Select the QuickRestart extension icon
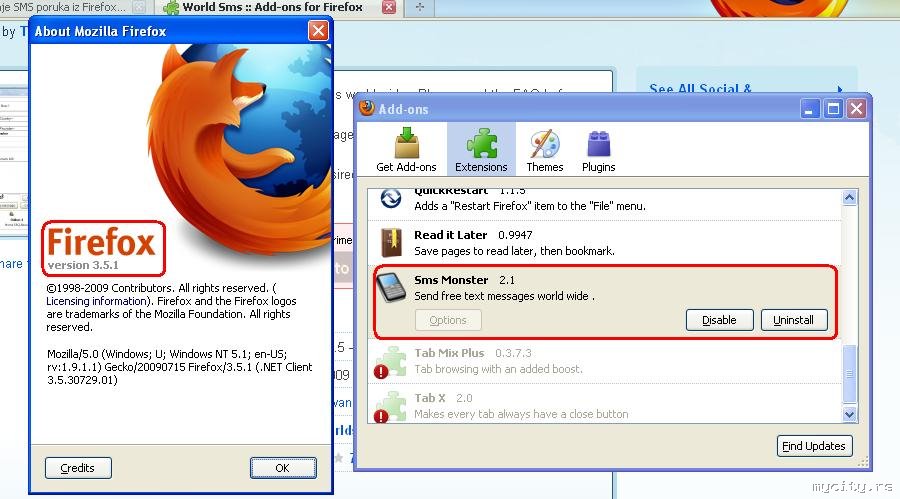The width and height of the screenshot is (900, 499). click(x=391, y=199)
